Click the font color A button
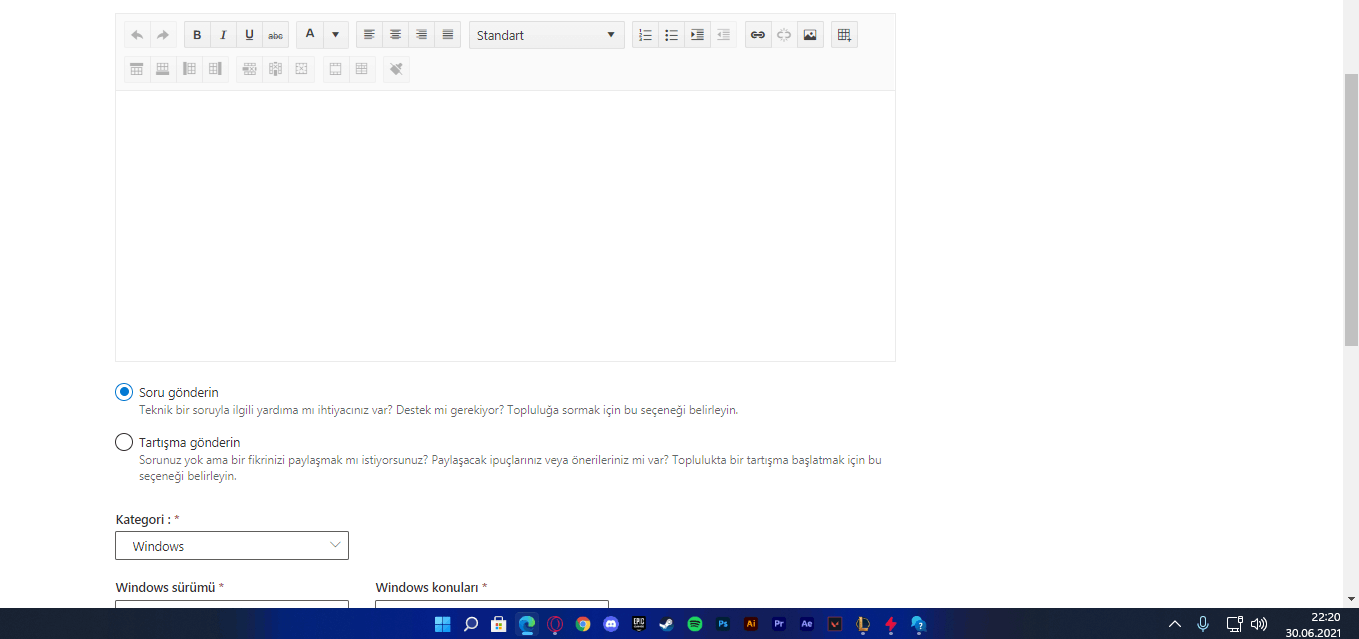The height and width of the screenshot is (639, 1359). click(x=310, y=35)
